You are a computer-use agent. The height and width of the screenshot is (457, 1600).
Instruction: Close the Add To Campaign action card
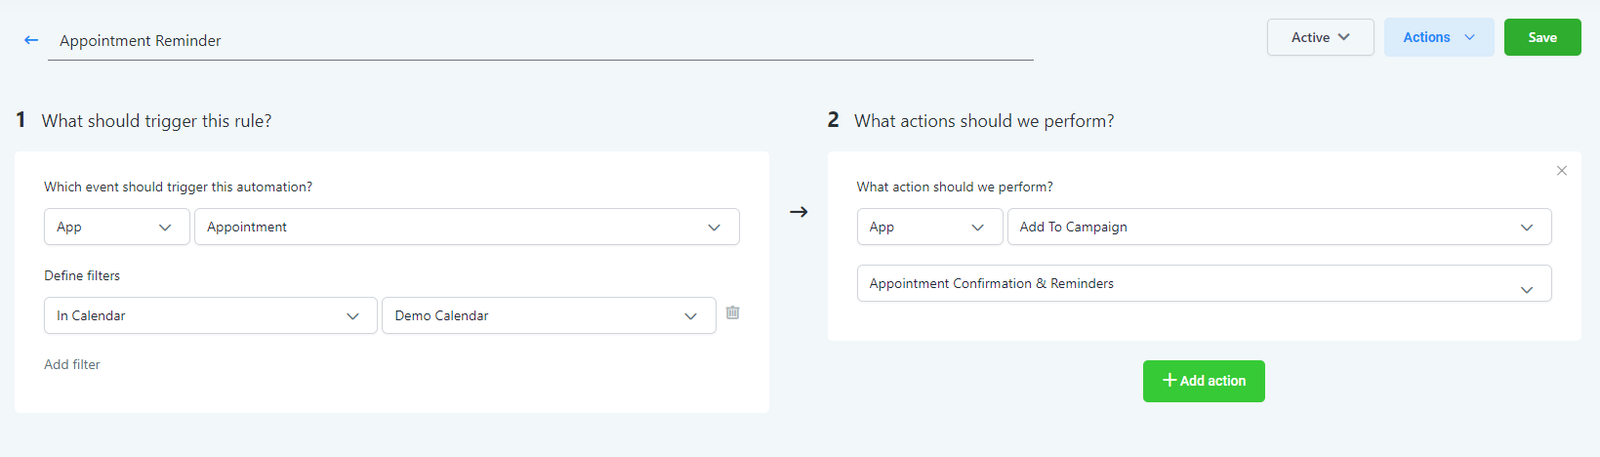pyautogui.click(x=1561, y=171)
